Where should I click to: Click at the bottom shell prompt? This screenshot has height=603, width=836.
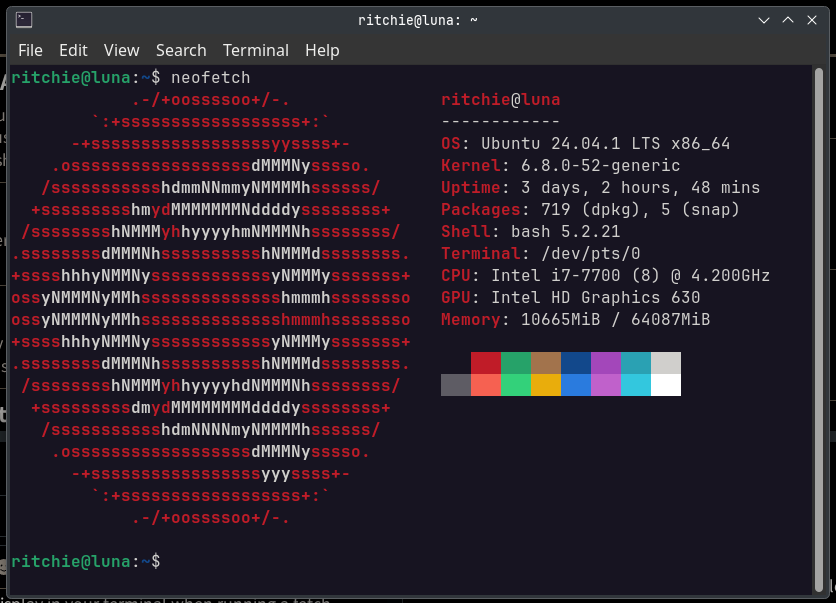coord(85,561)
